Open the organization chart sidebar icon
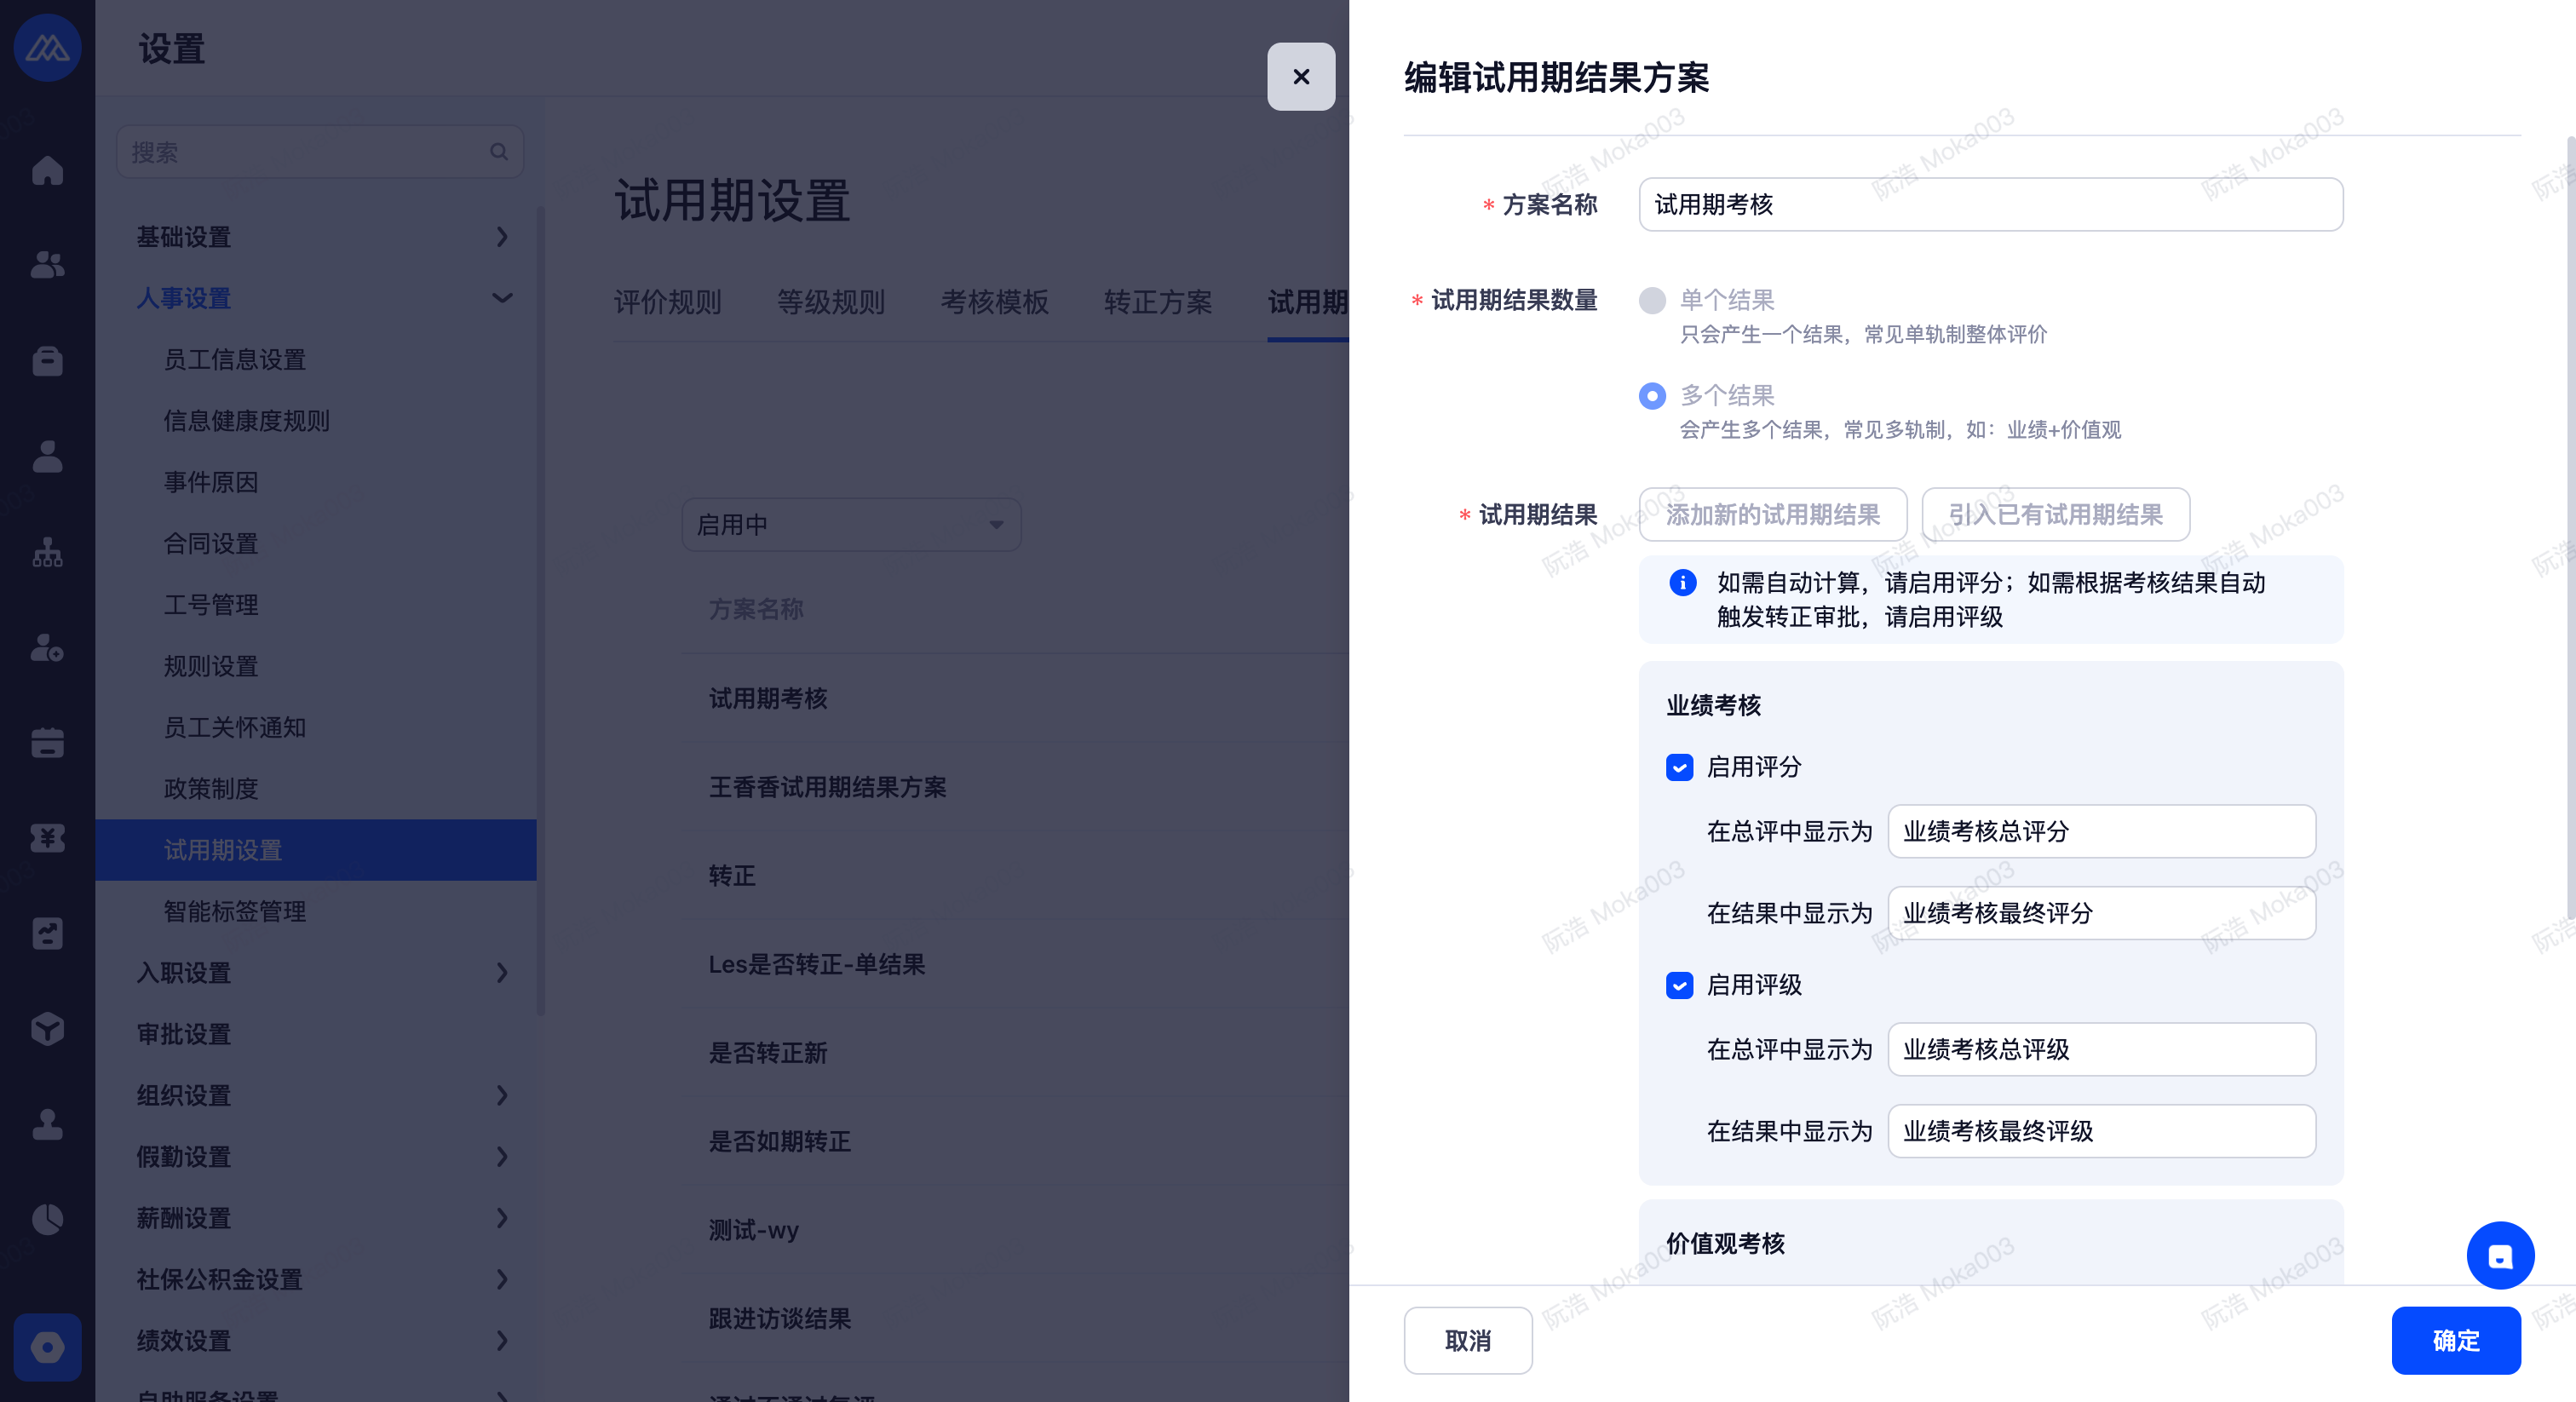This screenshot has height=1402, width=2576. 47,552
